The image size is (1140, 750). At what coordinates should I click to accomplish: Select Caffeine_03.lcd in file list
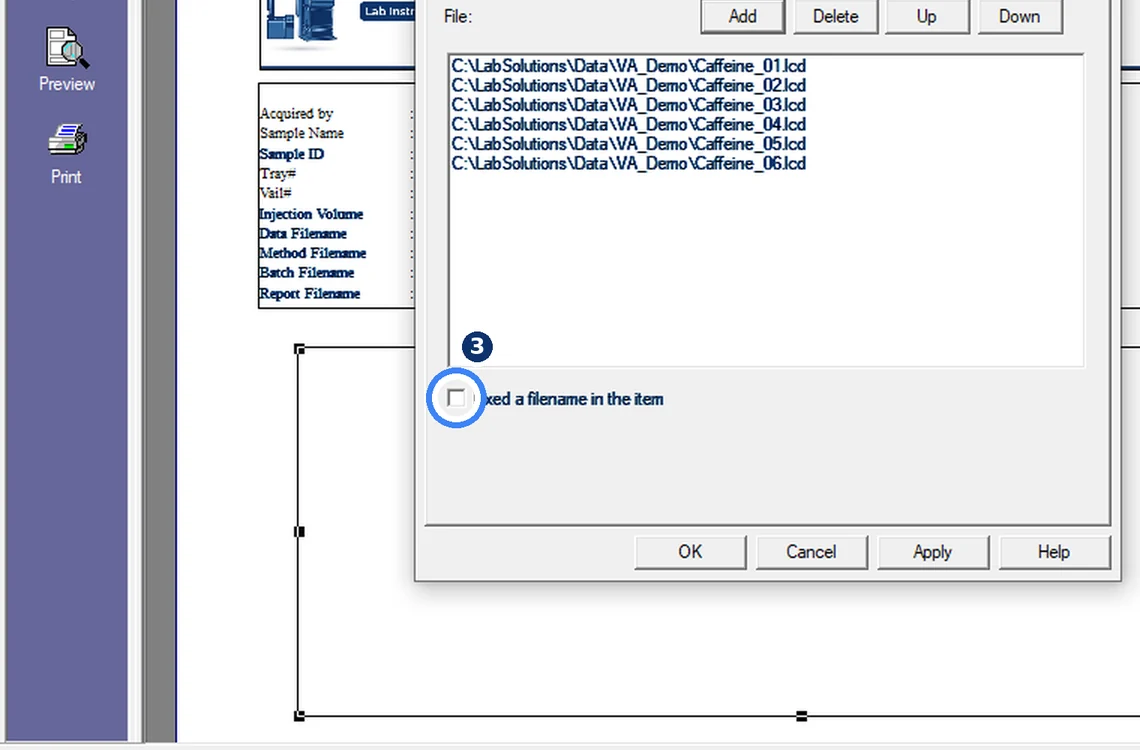coord(628,105)
